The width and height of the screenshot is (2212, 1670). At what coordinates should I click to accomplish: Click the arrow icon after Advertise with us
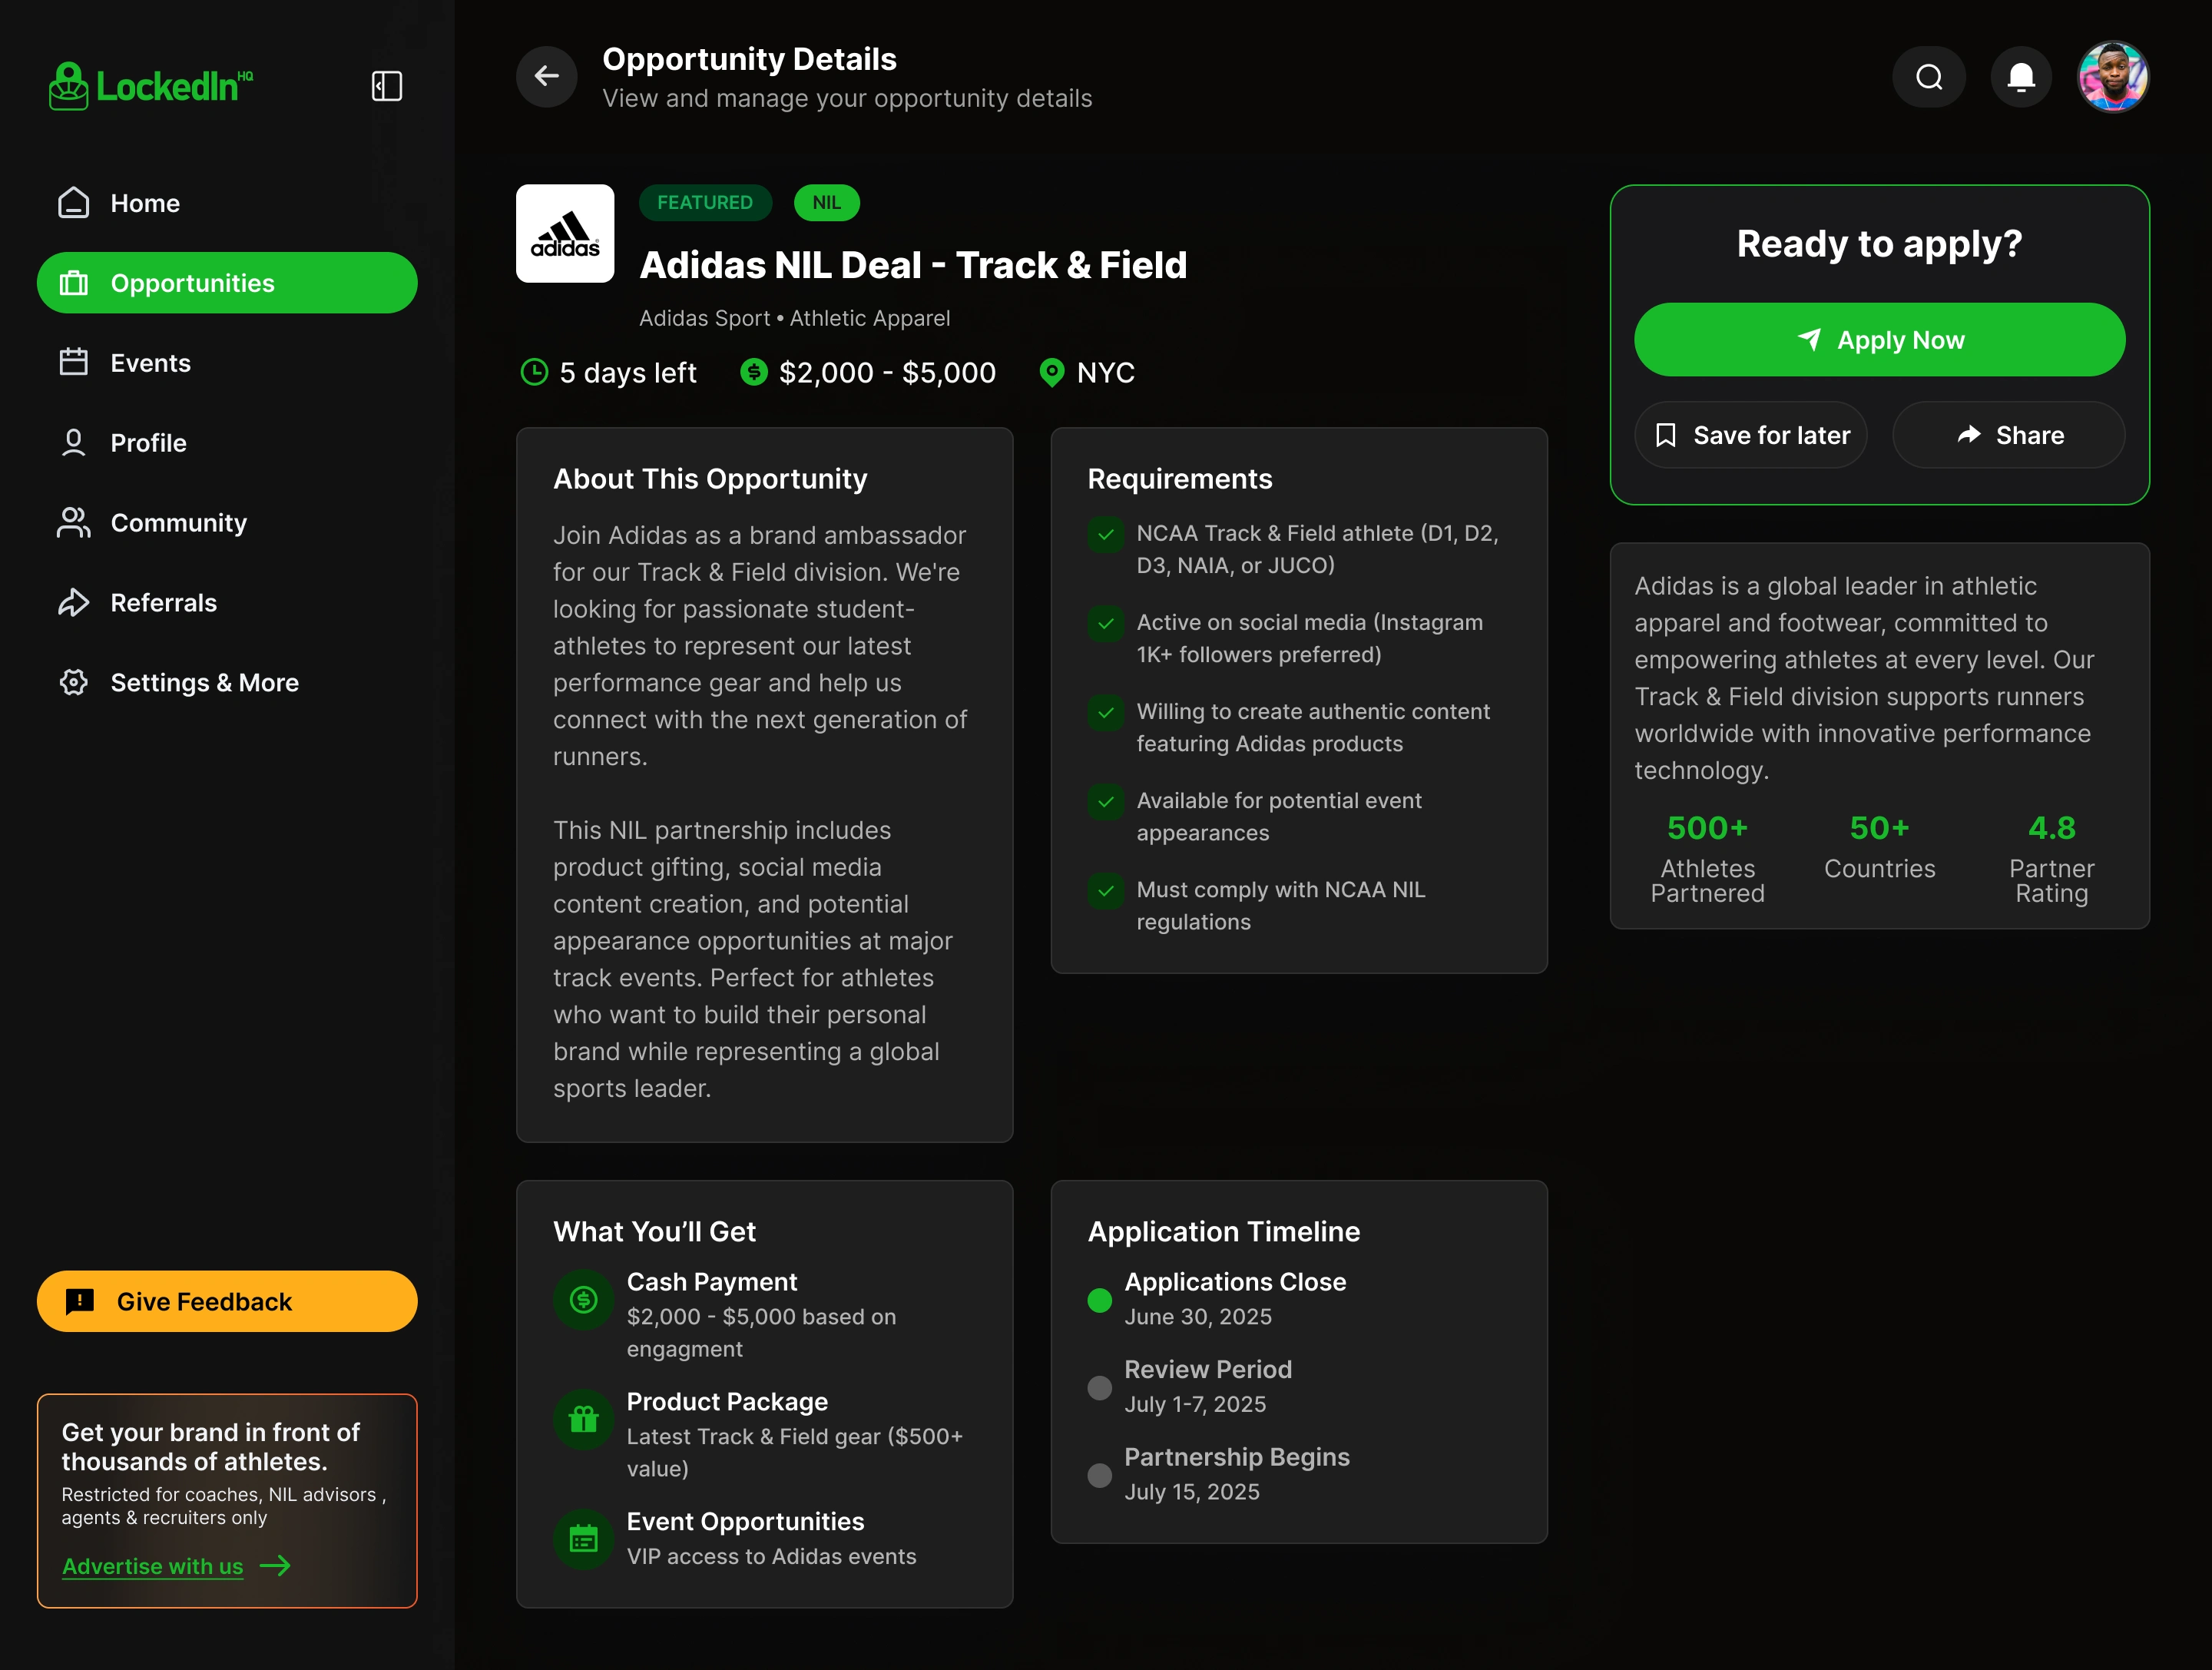(275, 1566)
